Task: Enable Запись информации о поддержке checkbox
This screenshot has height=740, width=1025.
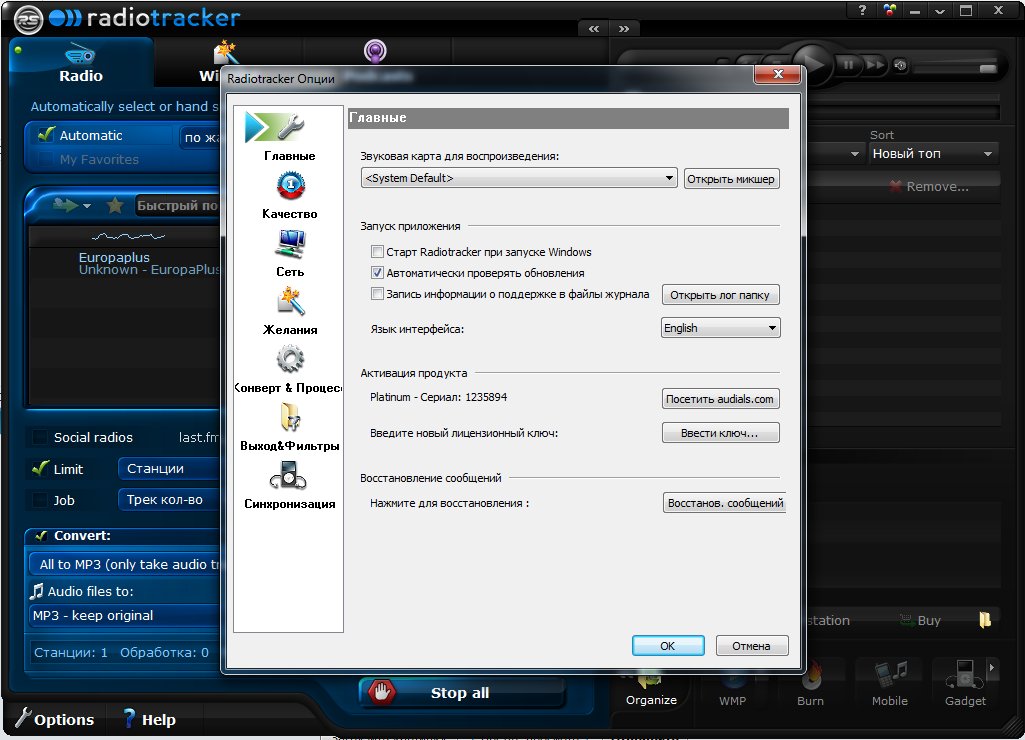Action: pyautogui.click(x=377, y=294)
